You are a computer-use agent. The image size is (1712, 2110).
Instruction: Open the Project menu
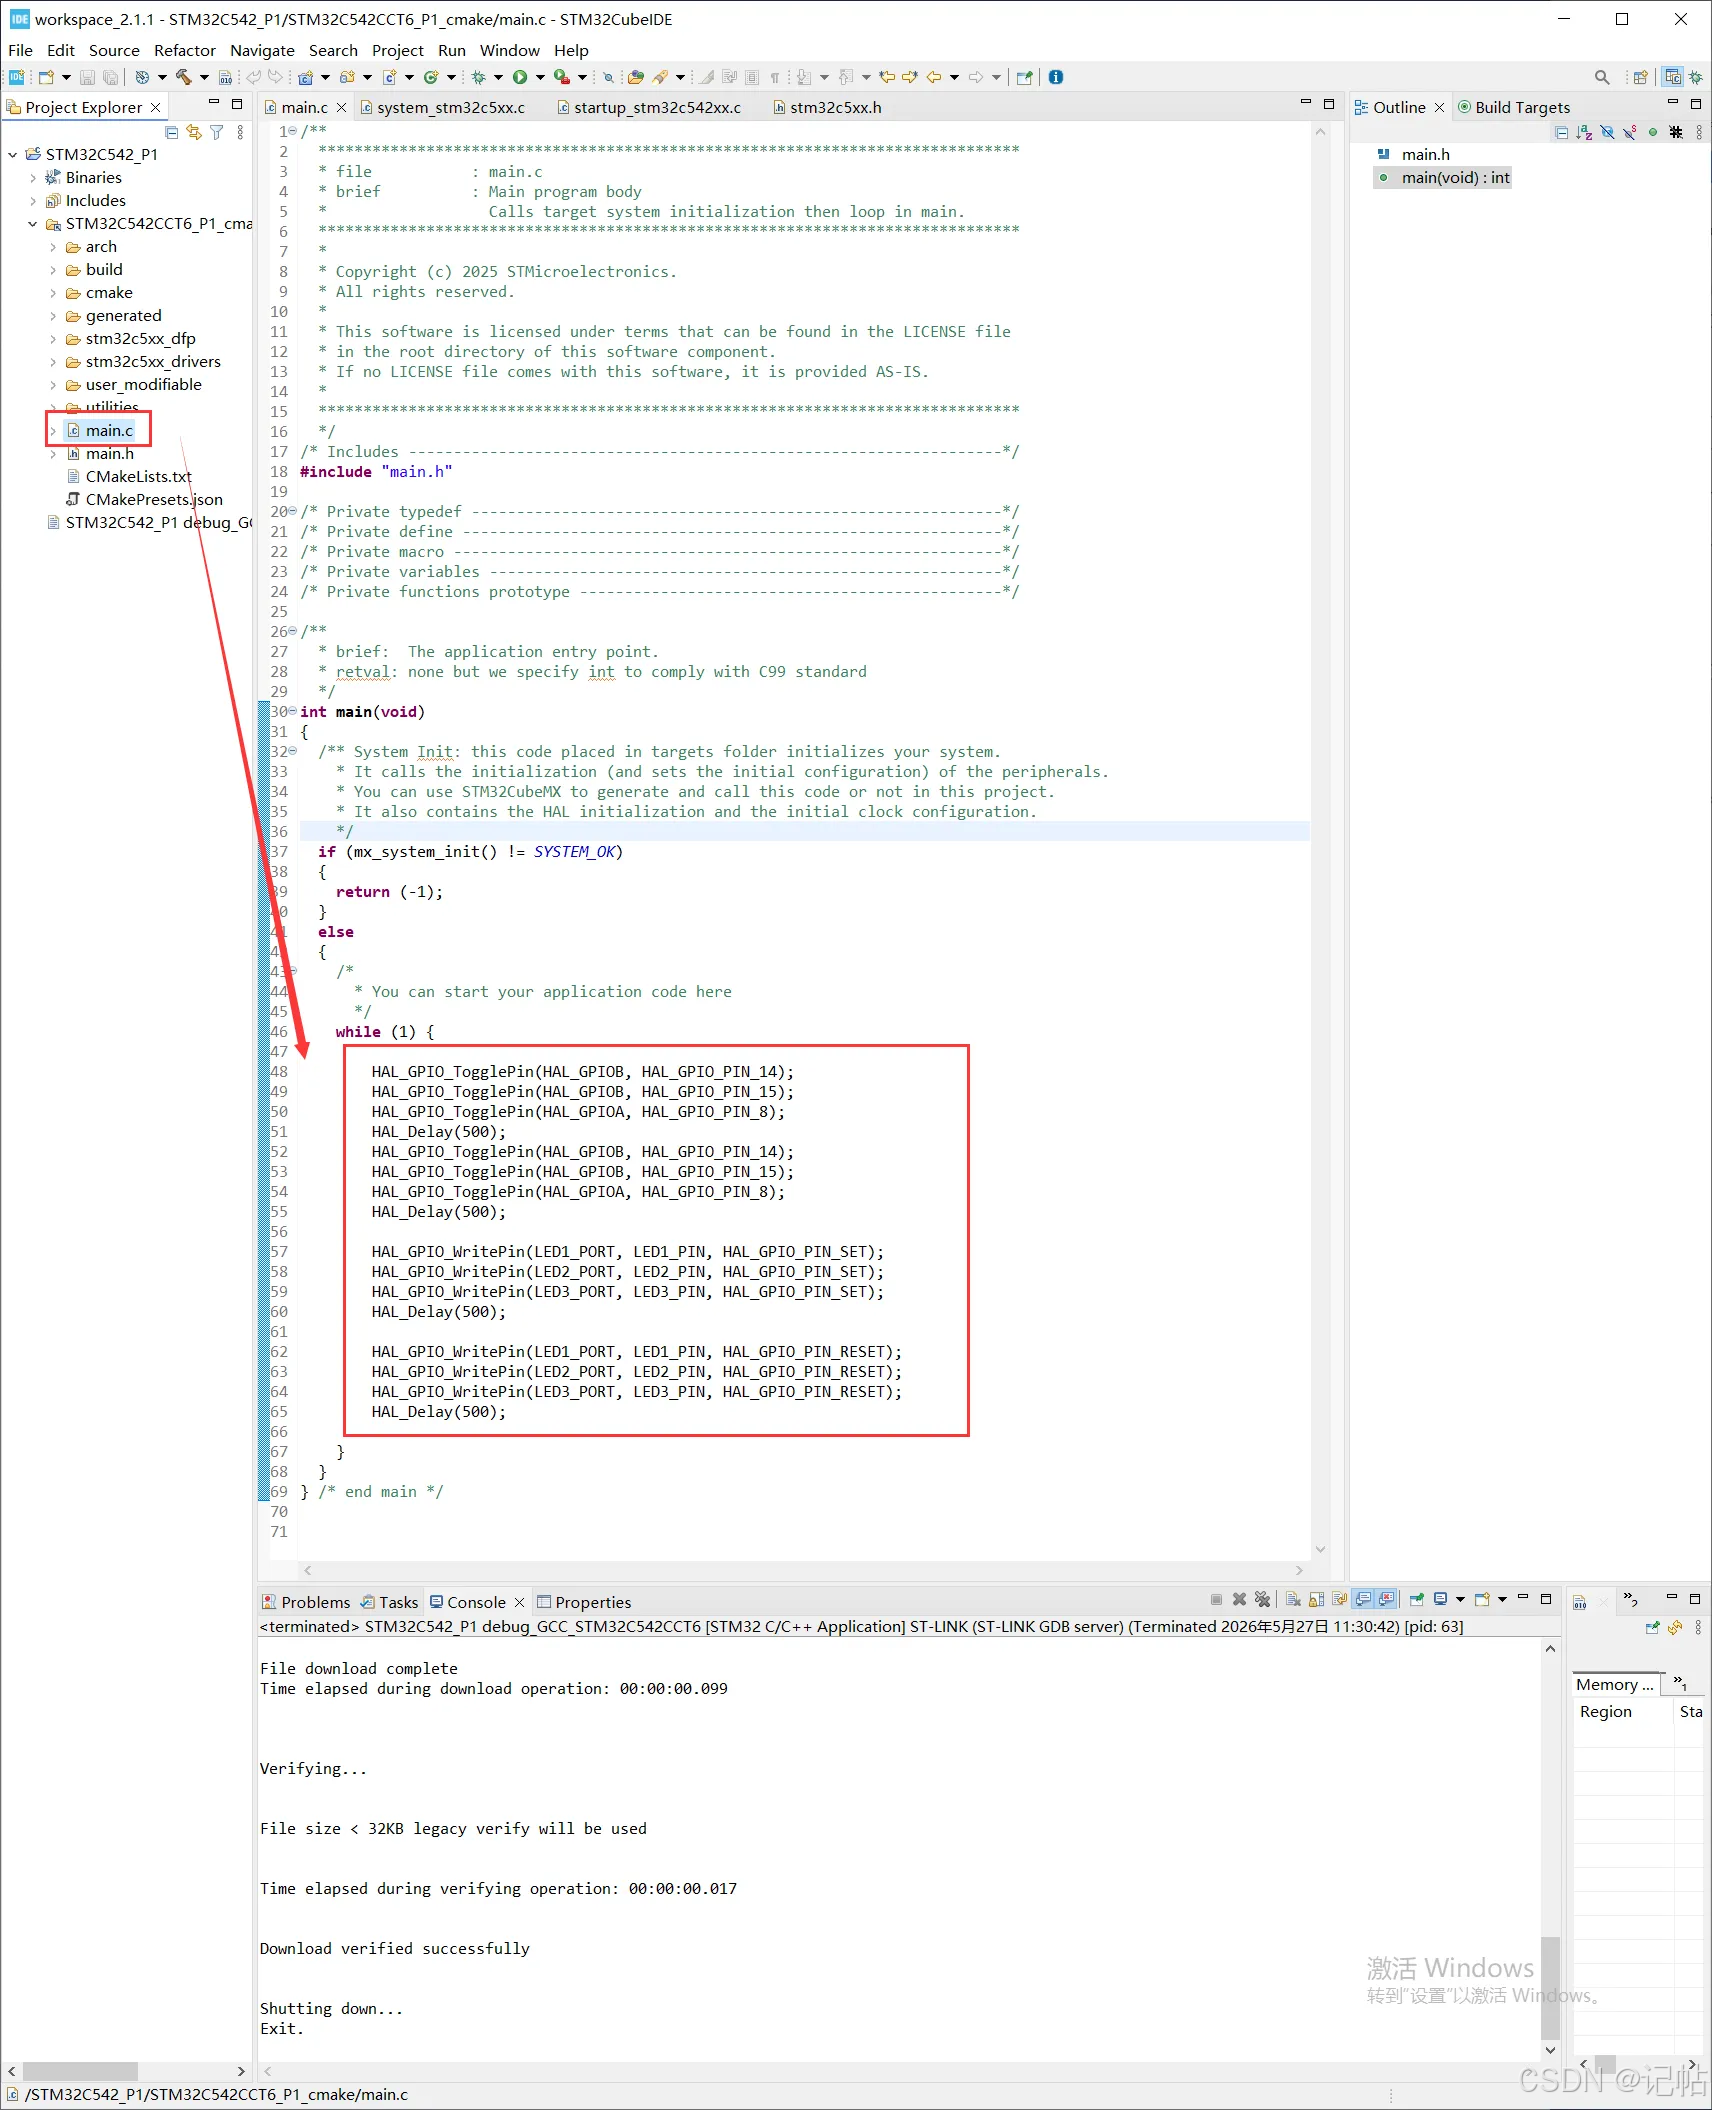pyautogui.click(x=397, y=50)
